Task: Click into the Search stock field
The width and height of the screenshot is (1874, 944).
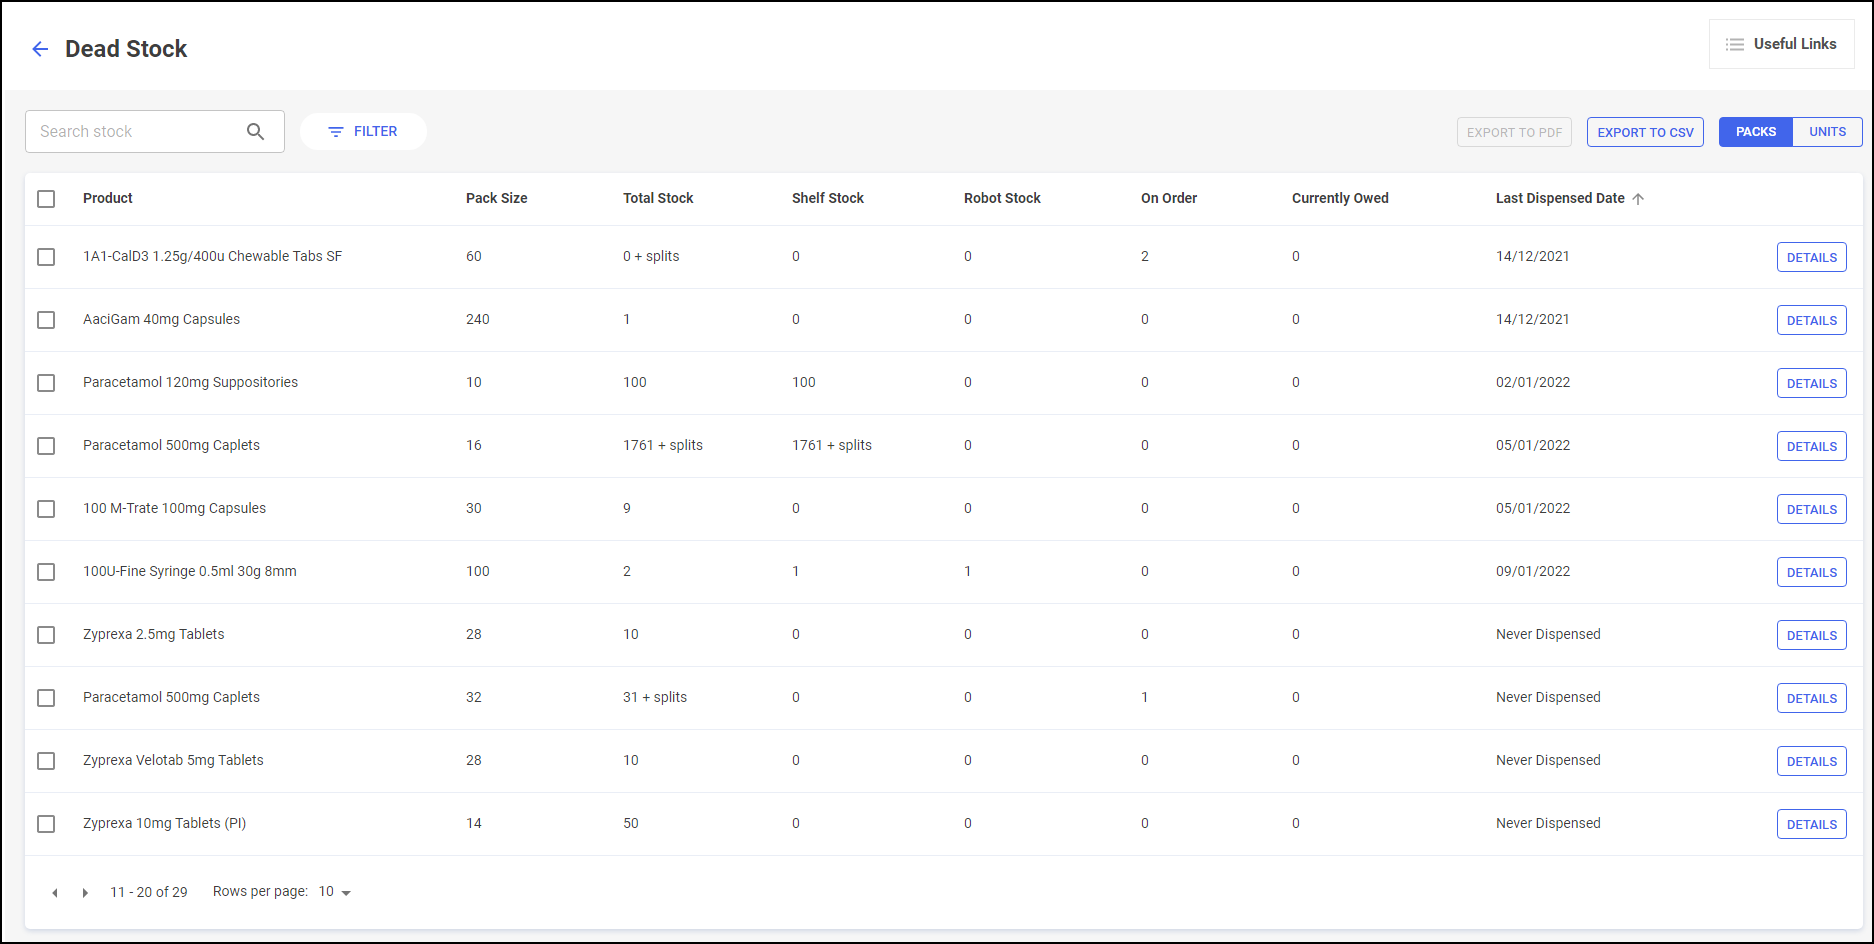Action: pos(135,132)
